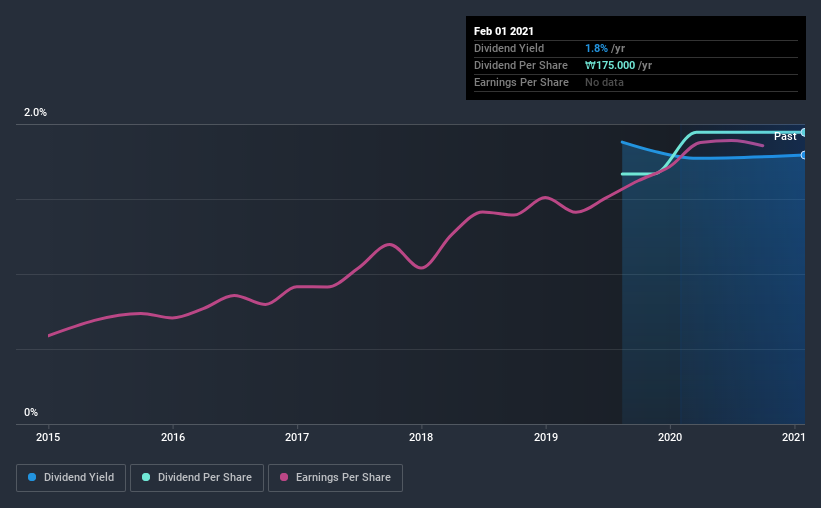
Task: Click the Feb 01 2021 tooltip header
Action: point(504,31)
